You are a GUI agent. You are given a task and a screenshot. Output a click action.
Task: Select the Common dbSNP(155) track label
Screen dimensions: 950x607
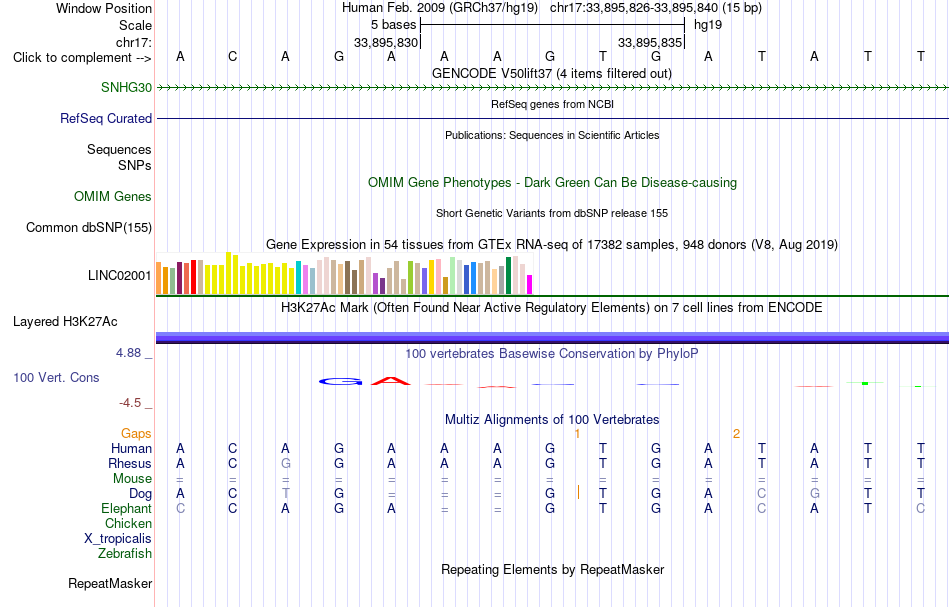(88, 227)
